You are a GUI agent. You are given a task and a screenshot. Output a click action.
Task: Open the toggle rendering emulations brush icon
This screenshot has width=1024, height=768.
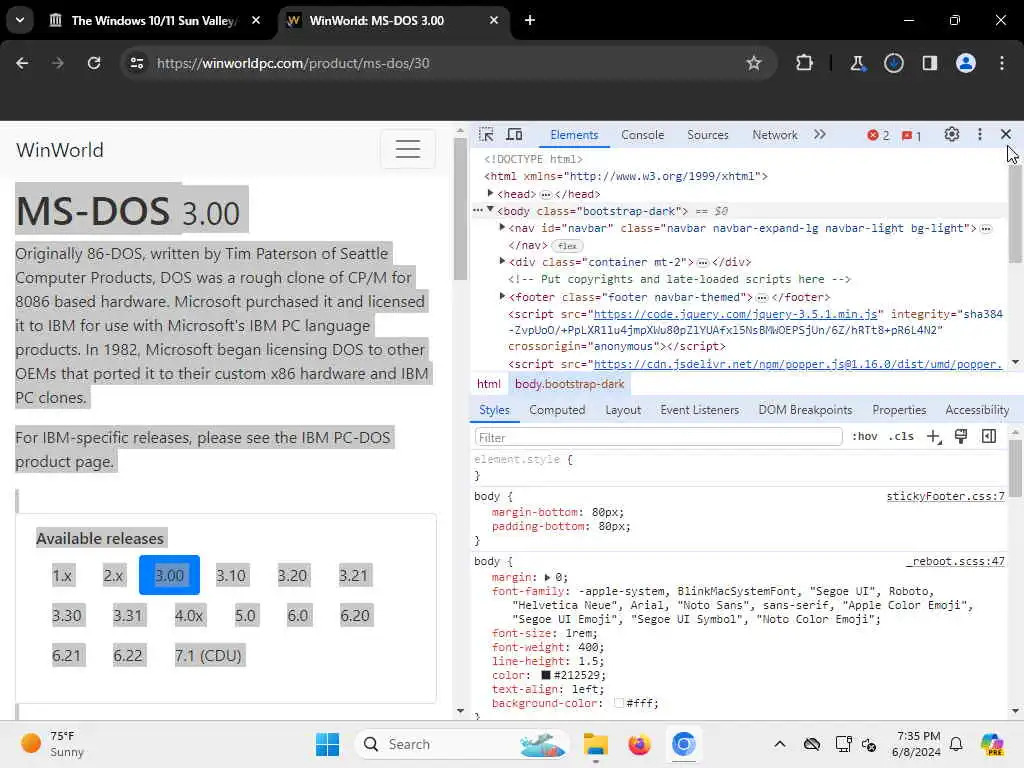(961, 437)
